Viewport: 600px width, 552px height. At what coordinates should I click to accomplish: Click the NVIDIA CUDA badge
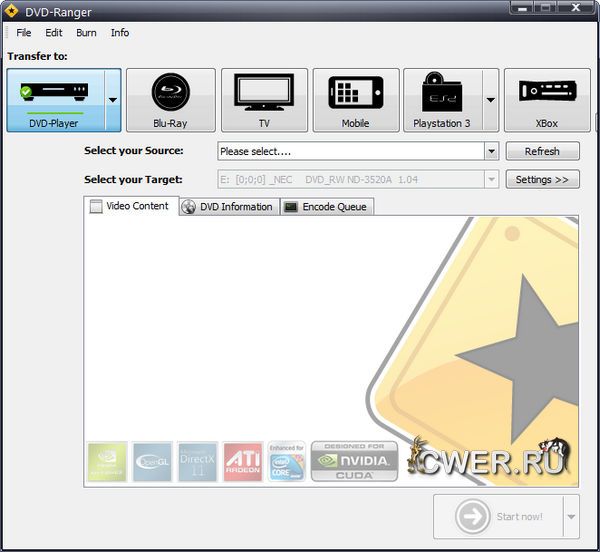point(354,461)
